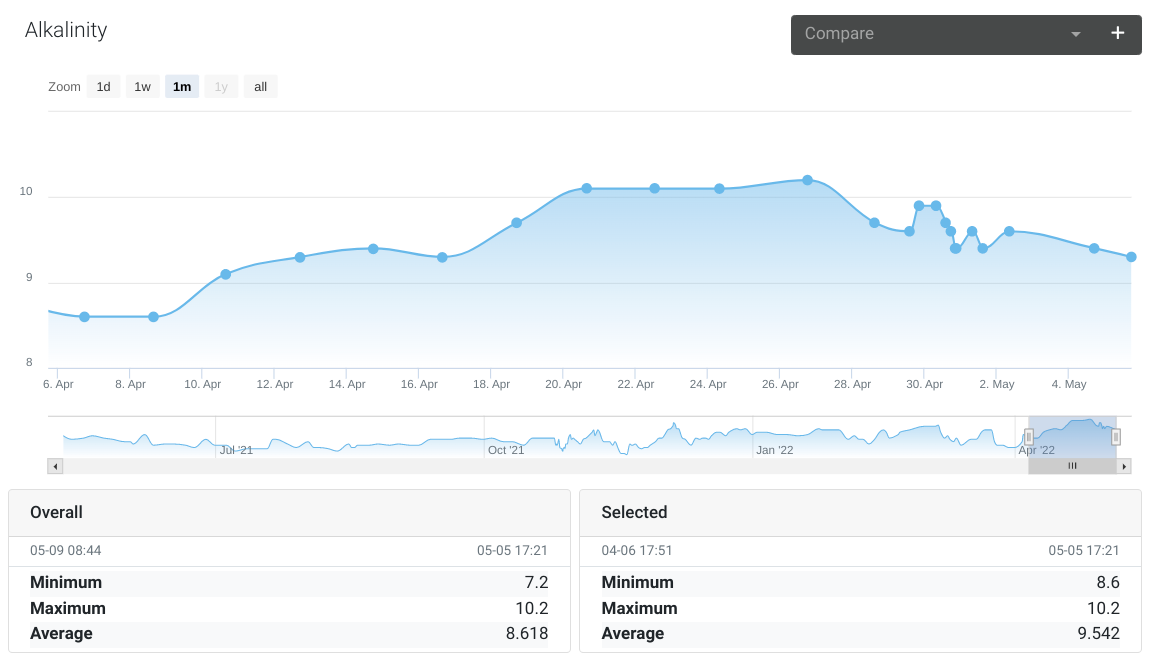Click the final data point of the series
This screenshot has height=659, width=1158.
[1131, 257]
